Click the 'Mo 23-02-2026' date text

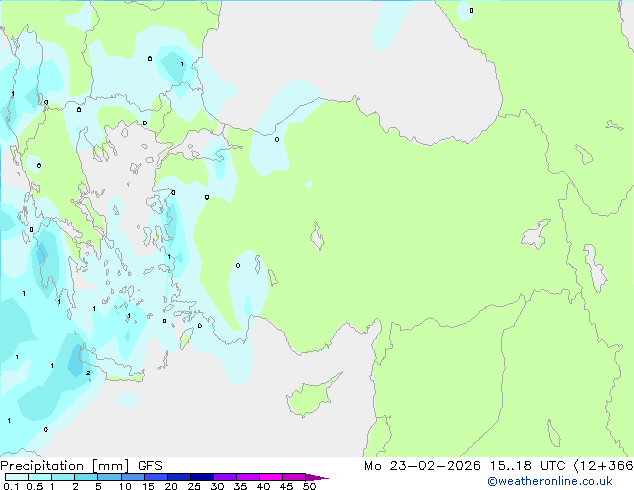pos(422,466)
